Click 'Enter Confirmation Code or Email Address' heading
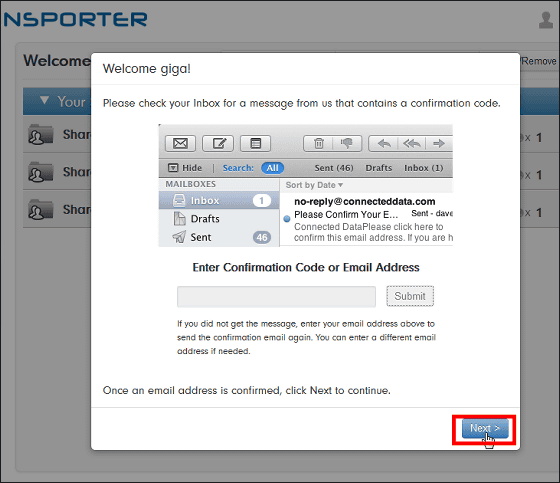 306,268
